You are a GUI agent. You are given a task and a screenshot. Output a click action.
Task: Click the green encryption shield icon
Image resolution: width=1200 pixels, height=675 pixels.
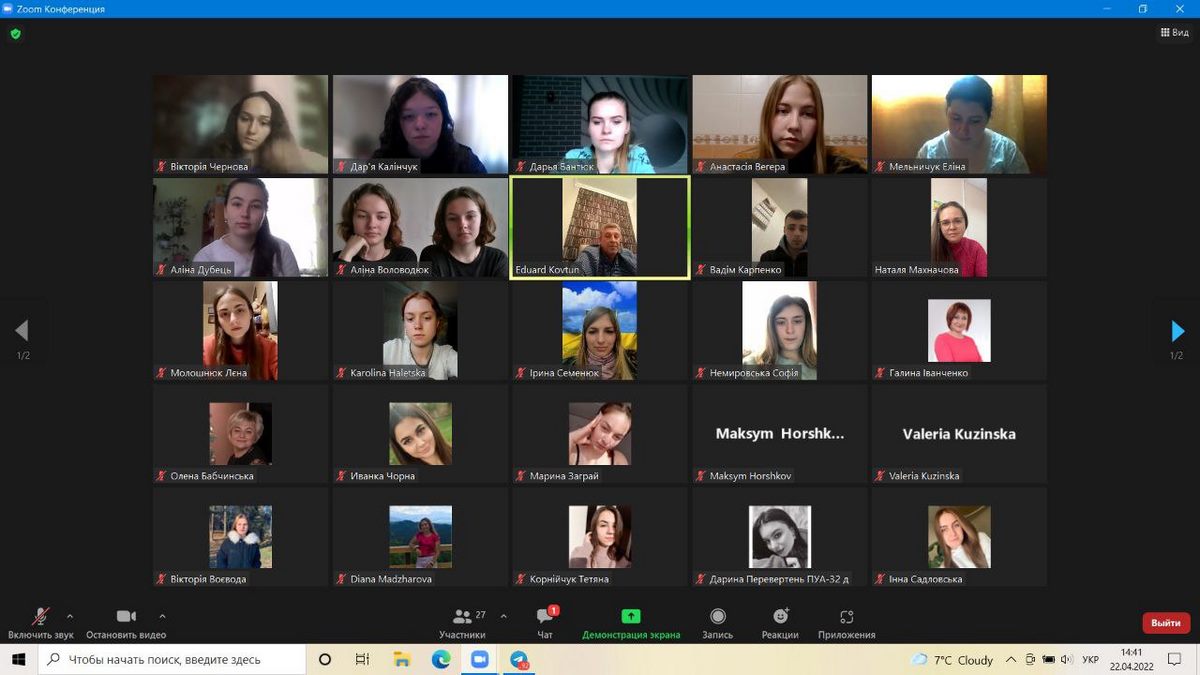click(x=15, y=33)
